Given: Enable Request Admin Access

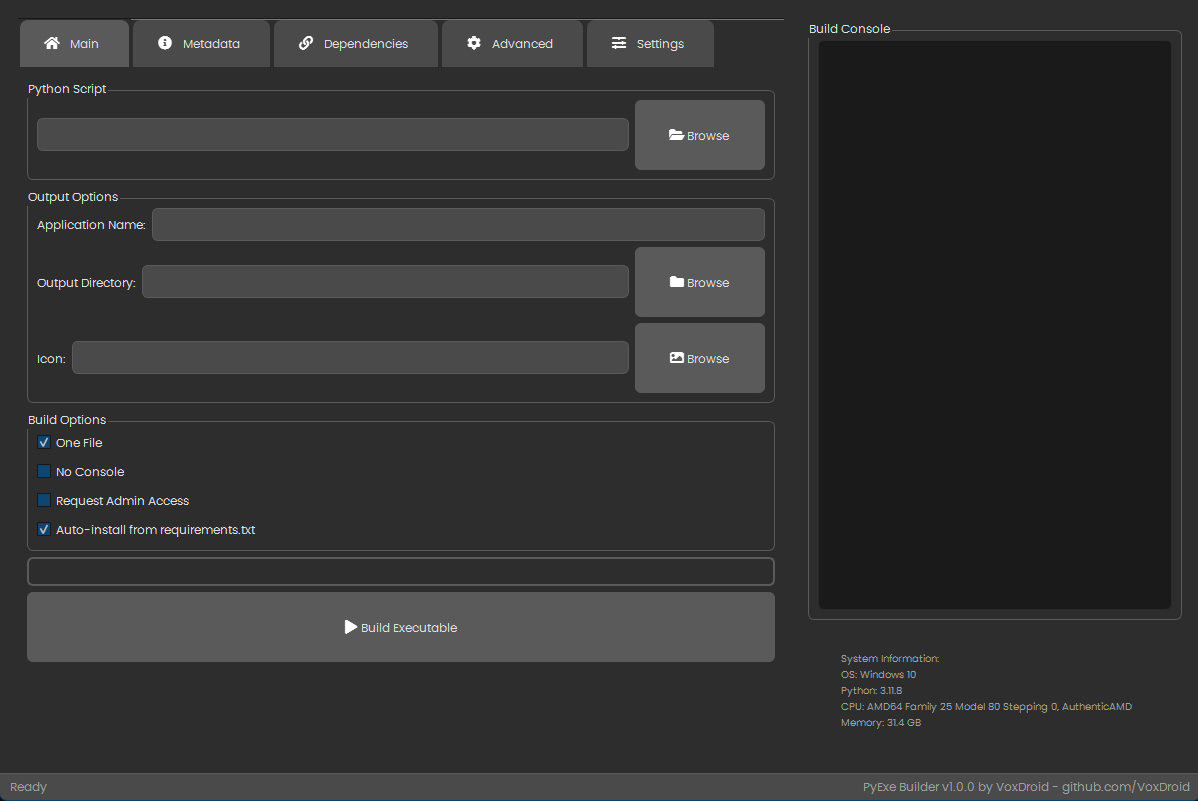Looking at the screenshot, I should (x=43, y=500).
